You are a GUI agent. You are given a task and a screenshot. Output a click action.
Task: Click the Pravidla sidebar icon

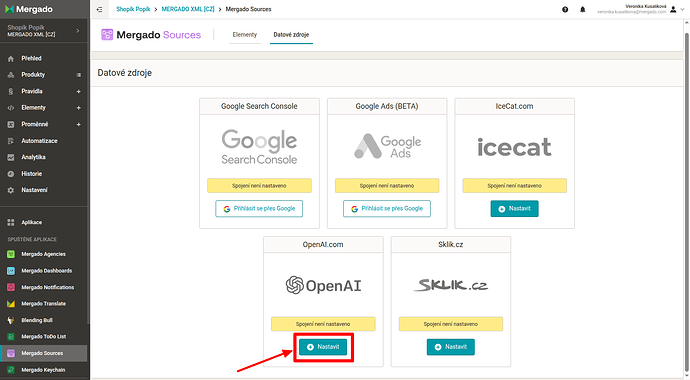(11, 91)
